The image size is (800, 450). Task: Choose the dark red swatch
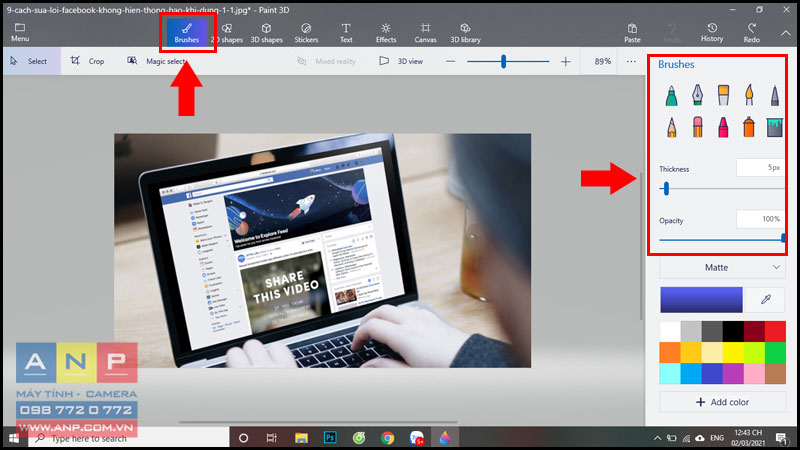(x=754, y=332)
